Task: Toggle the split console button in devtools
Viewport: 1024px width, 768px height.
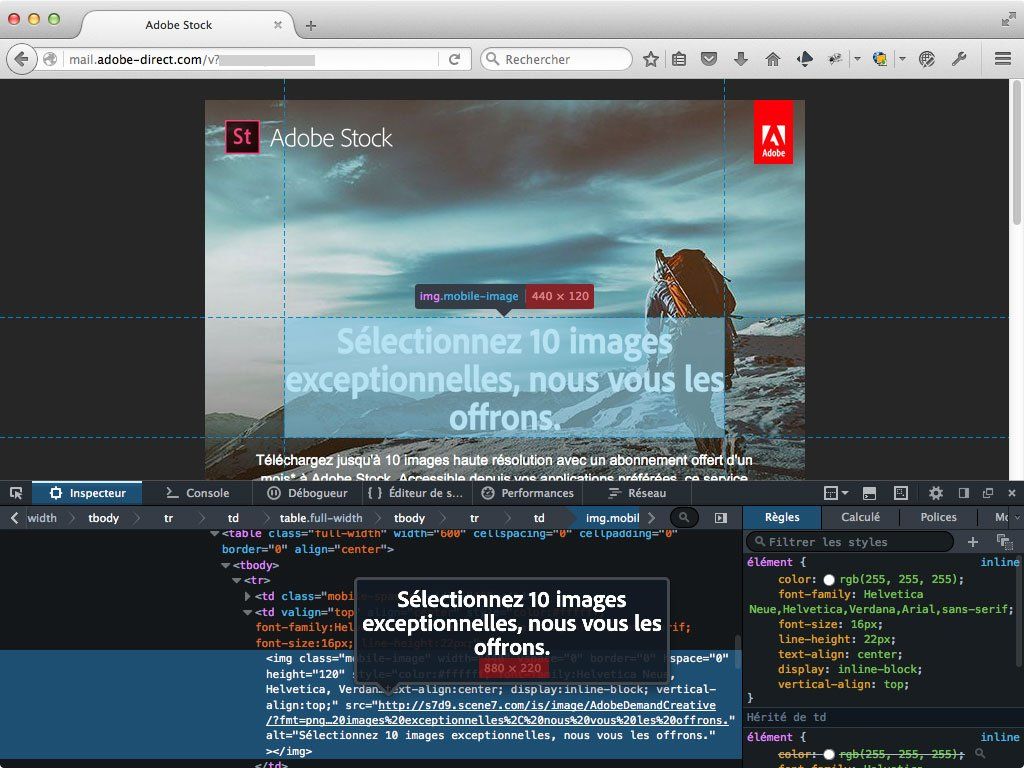Action: [870, 493]
